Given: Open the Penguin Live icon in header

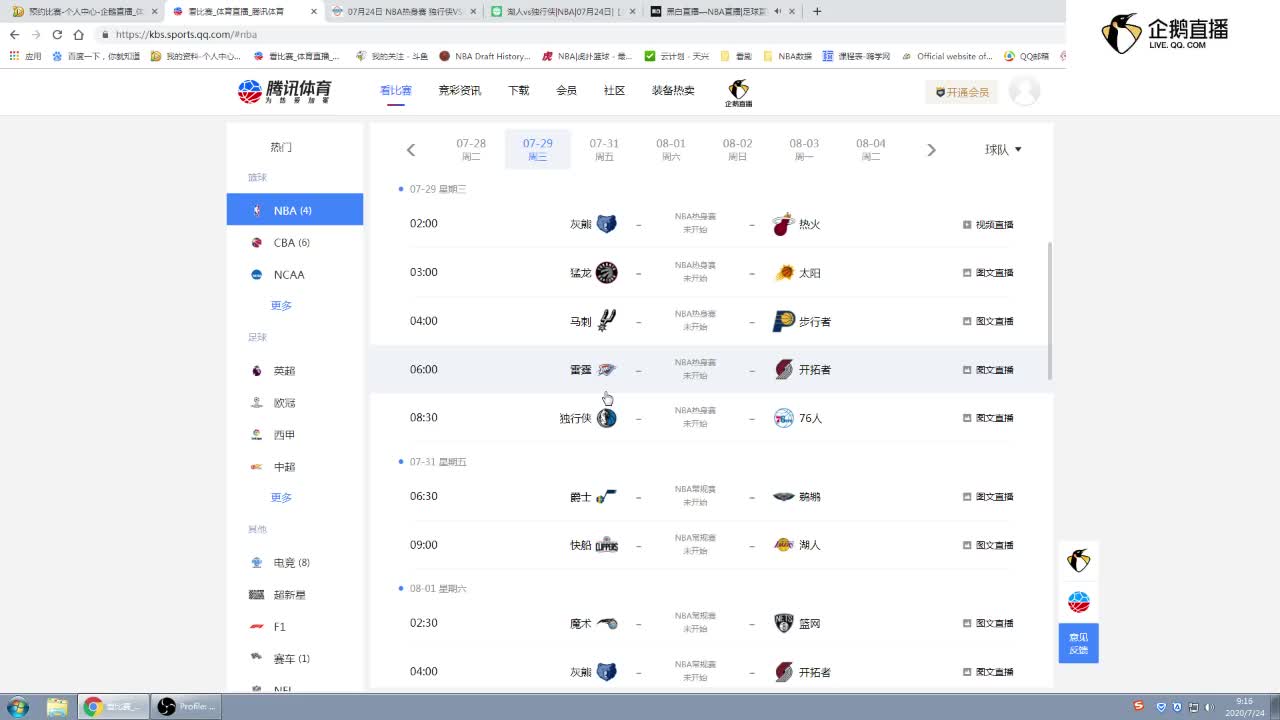Looking at the screenshot, I should coord(738,92).
